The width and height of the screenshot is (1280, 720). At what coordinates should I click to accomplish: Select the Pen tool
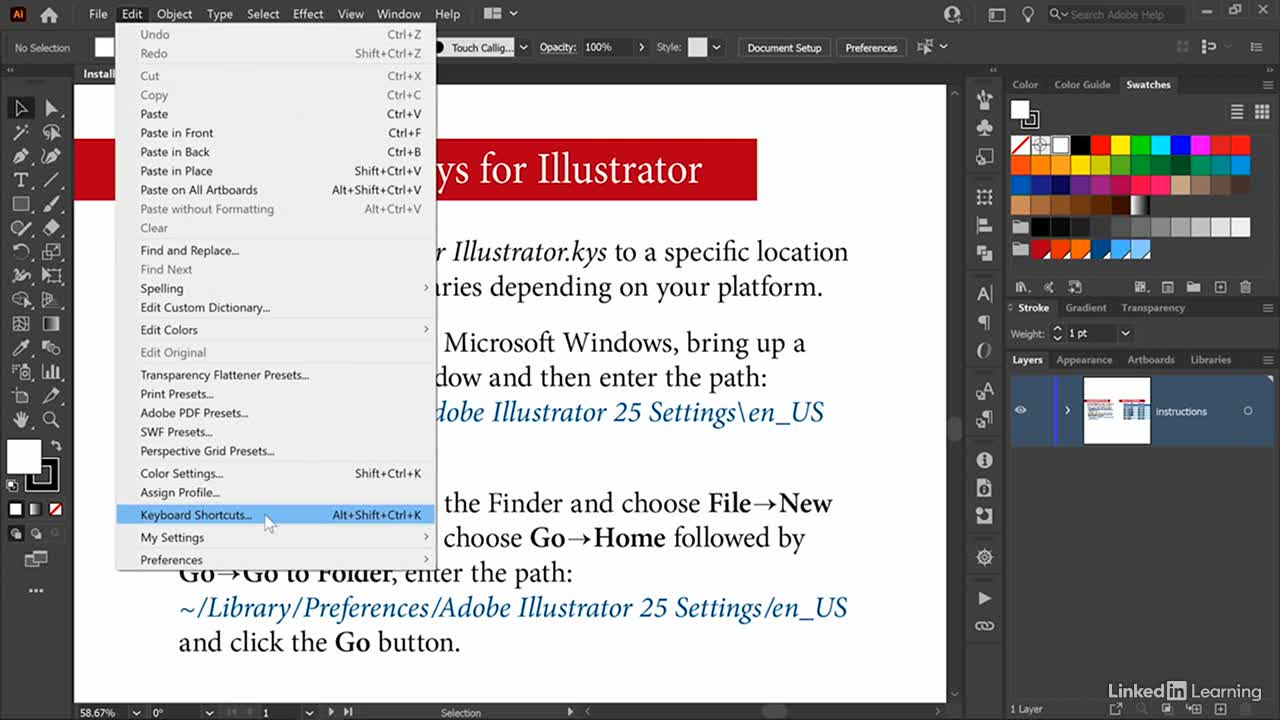pos(20,156)
